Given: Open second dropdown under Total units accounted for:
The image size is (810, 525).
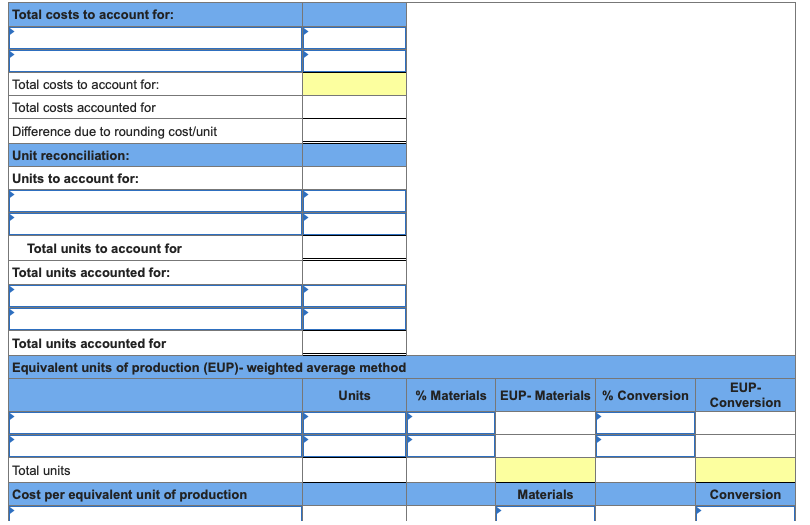Looking at the screenshot, I should 155,319.
